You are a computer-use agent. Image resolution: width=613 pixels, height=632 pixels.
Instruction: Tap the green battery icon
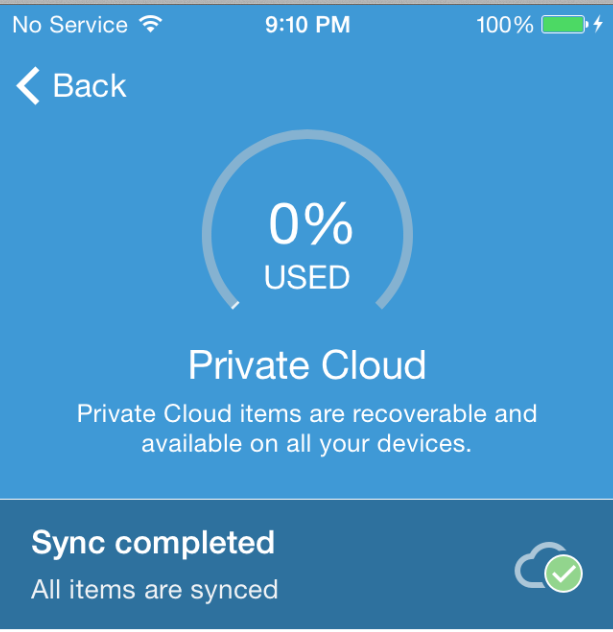click(565, 25)
